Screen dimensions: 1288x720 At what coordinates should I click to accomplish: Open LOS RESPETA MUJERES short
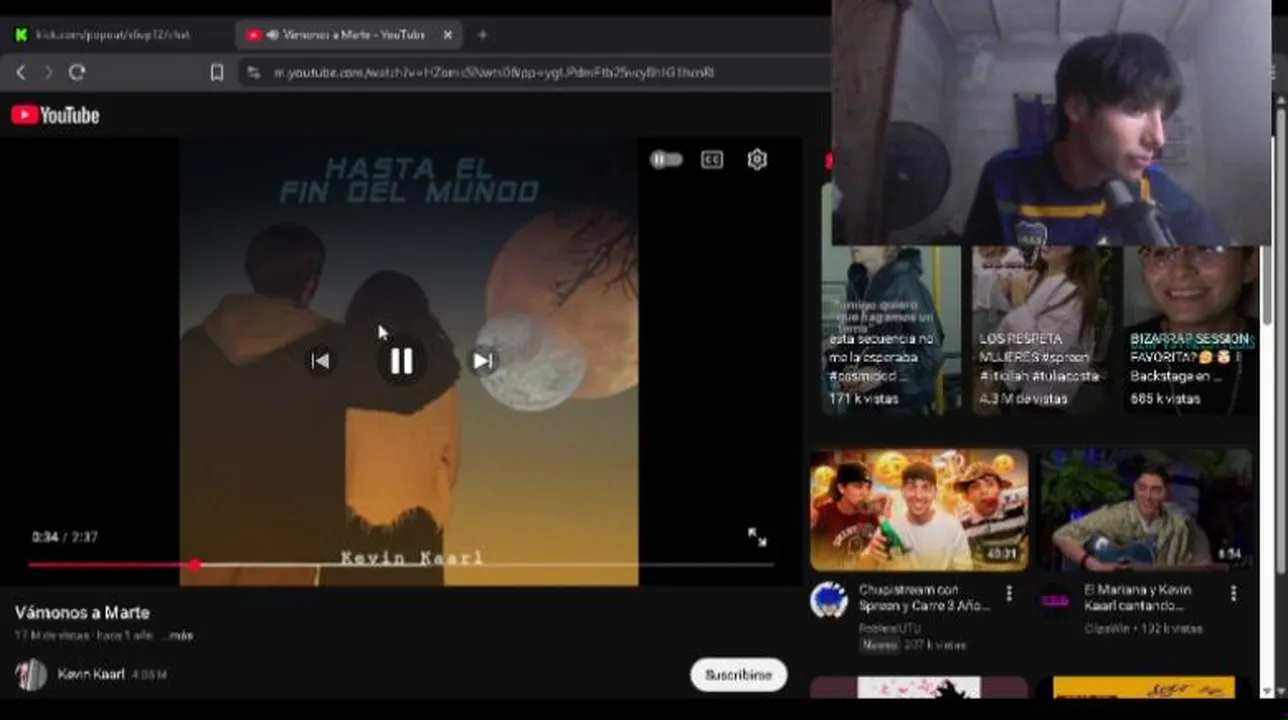point(1041,330)
